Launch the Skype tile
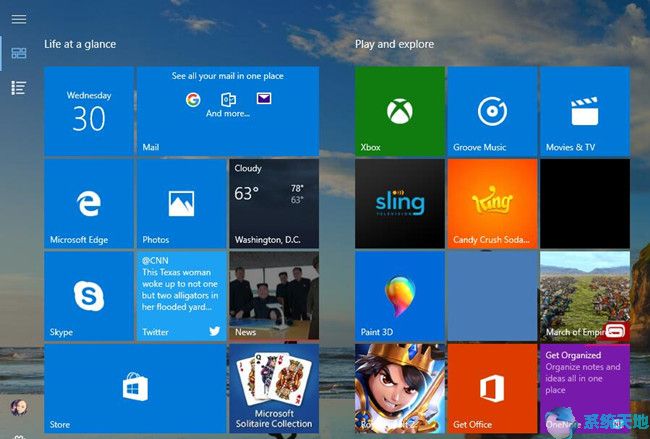The width and height of the screenshot is (650, 439). 89,296
